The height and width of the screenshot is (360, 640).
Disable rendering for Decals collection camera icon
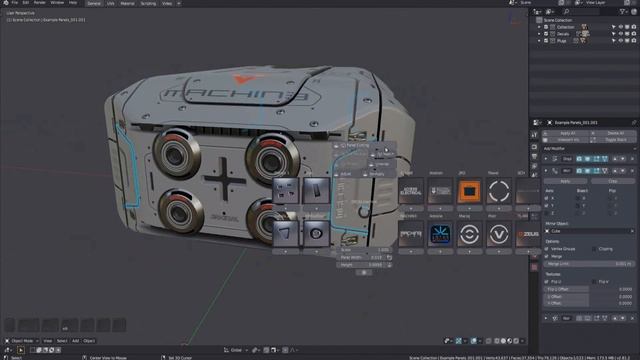pyautogui.click(x=633, y=34)
